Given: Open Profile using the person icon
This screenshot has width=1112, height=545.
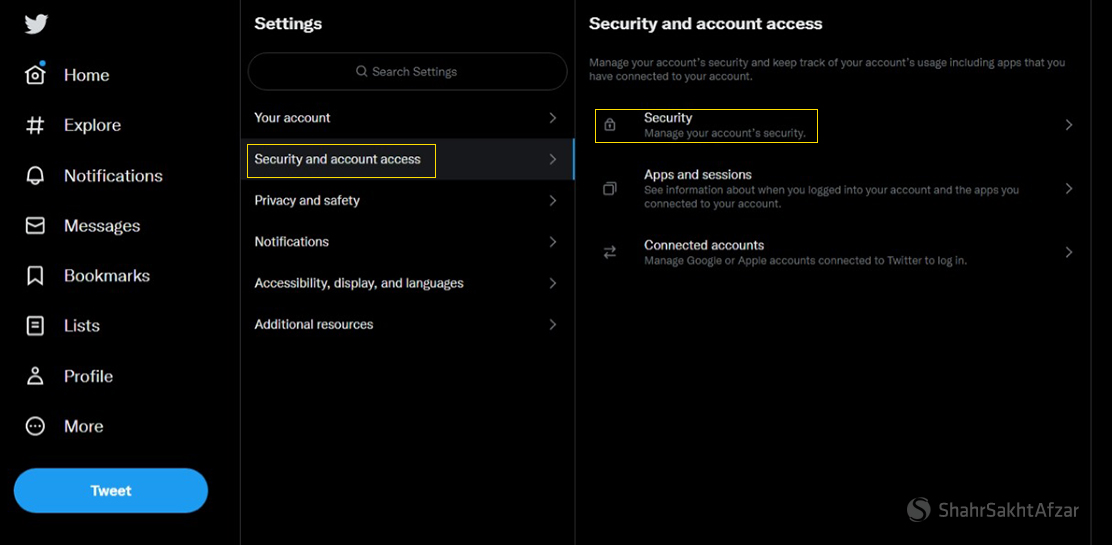Looking at the screenshot, I should click(36, 376).
